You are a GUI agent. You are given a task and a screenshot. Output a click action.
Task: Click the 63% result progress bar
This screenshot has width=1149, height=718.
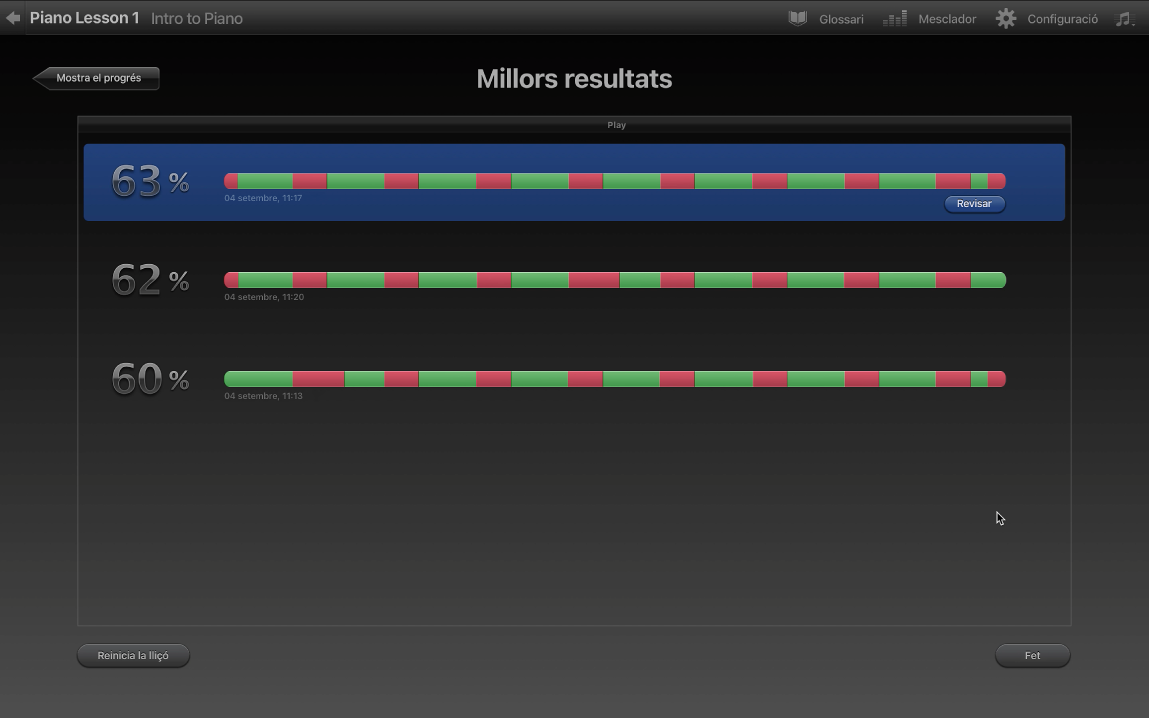tap(615, 181)
